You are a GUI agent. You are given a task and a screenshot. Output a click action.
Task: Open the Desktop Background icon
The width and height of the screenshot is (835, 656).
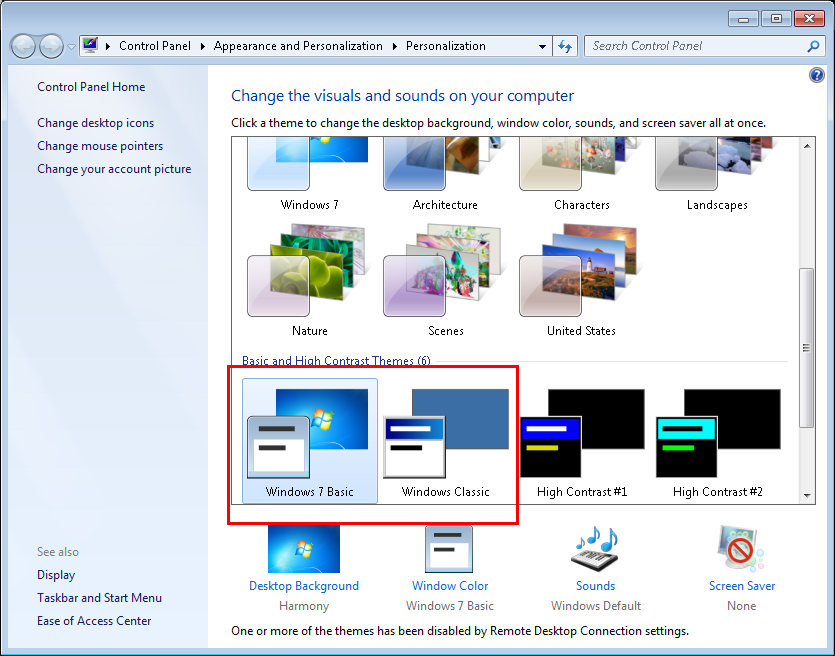pyautogui.click(x=303, y=550)
